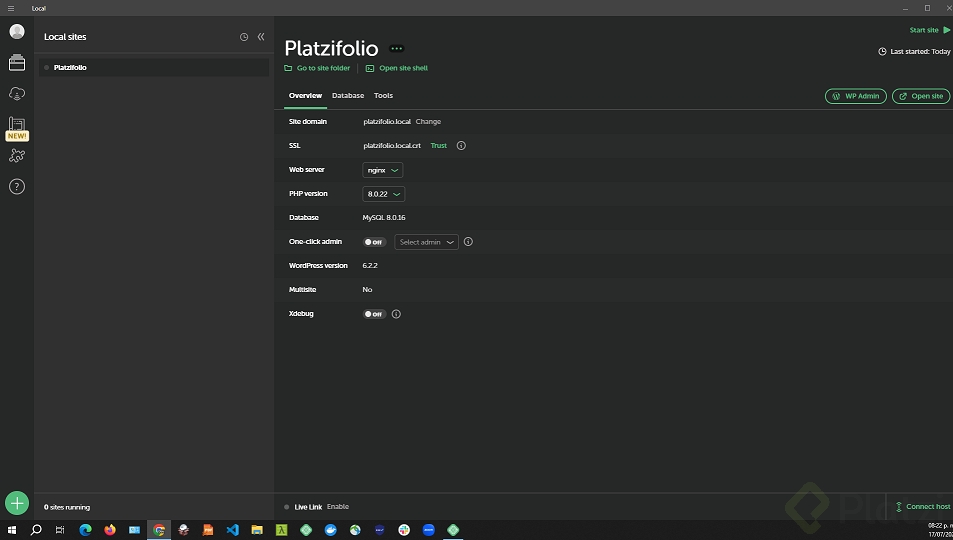The width and height of the screenshot is (953, 540).
Task: Click the platzifolio.local.crt text
Action: [392, 145]
